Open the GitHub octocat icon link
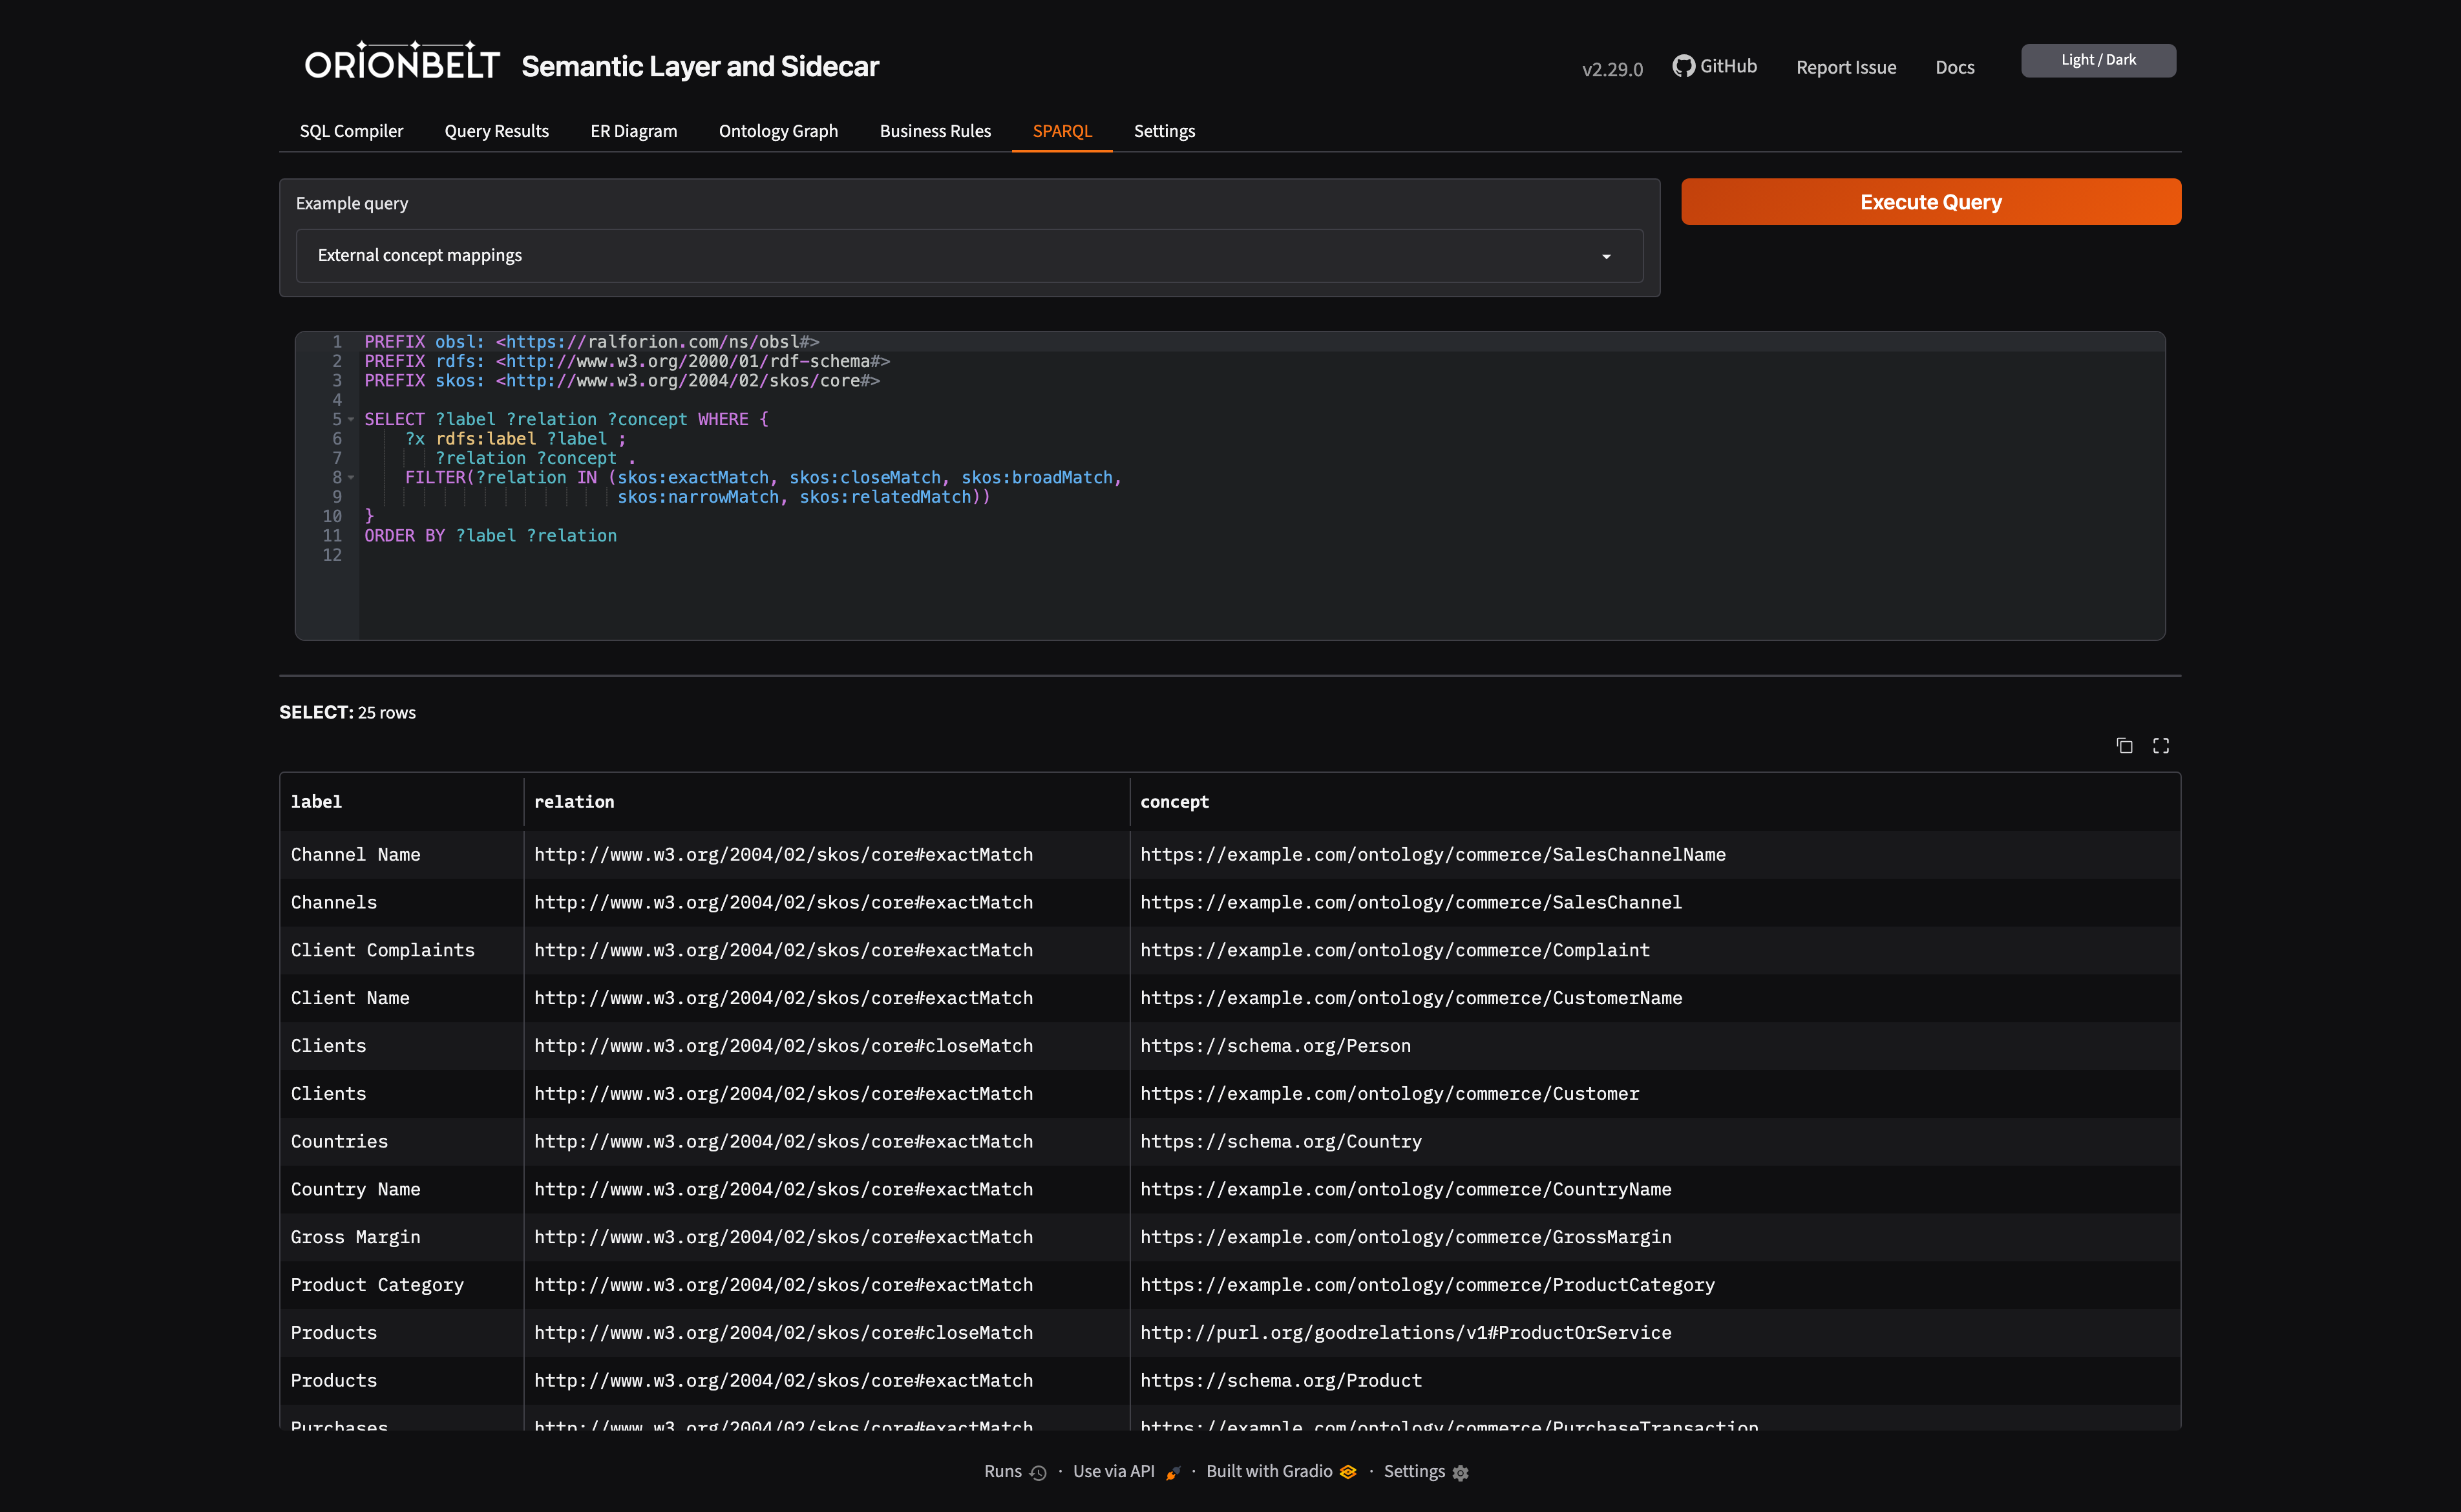The image size is (2461, 1512). tap(1683, 66)
